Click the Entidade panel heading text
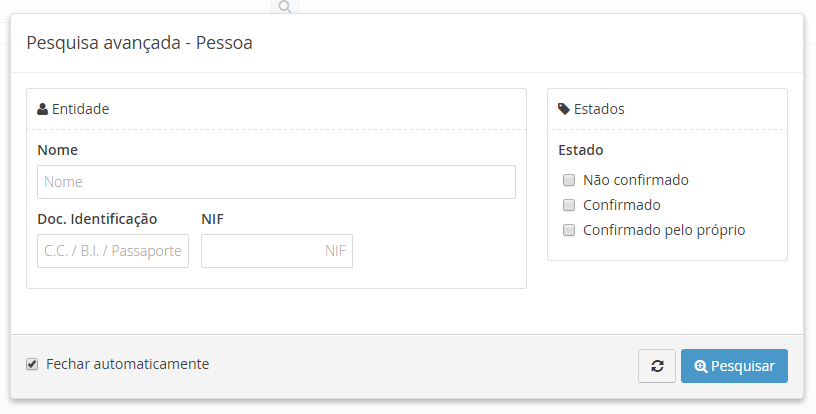This screenshot has width=816, height=414. coord(80,109)
